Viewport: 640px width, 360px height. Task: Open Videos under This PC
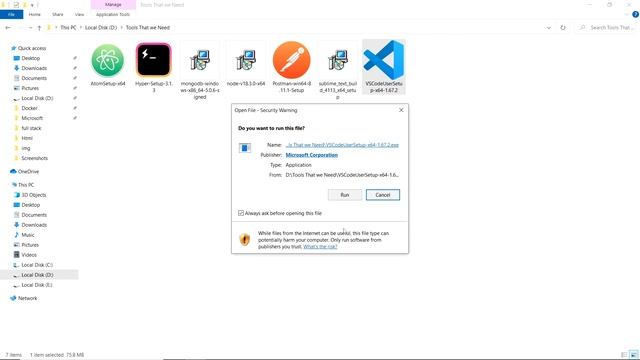pyautogui.click(x=29, y=255)
